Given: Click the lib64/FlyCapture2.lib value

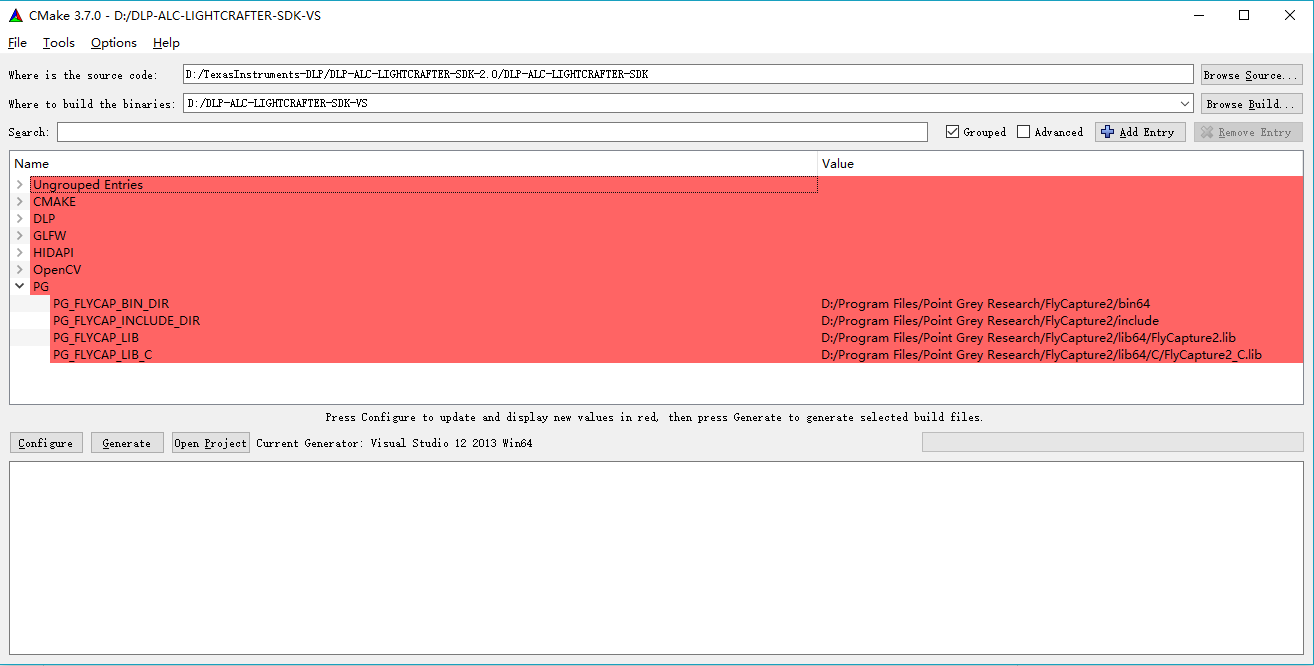Looking at the screenshot, I should tap(1028, 338).
